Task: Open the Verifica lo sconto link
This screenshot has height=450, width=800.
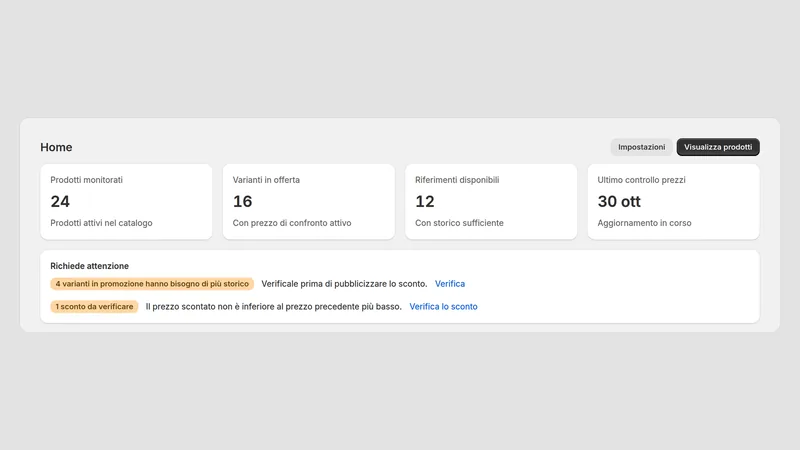Action: click(443, 307)
